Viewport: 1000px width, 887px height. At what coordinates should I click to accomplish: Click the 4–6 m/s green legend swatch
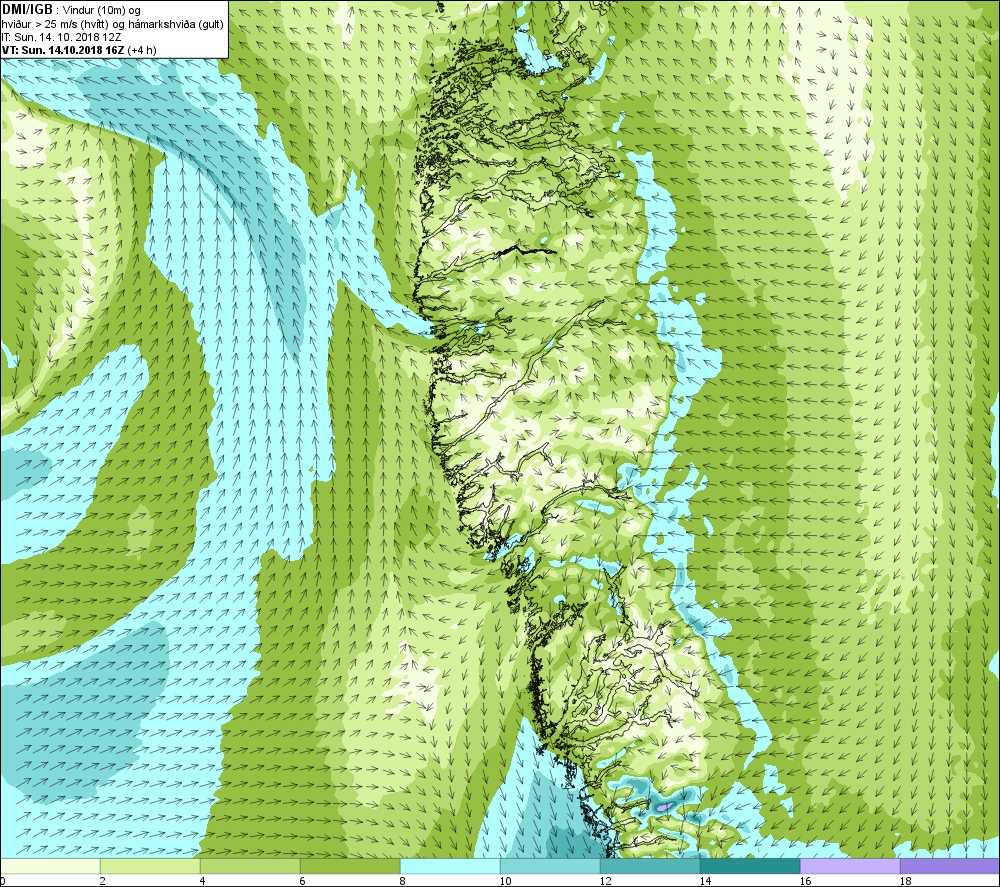[x=250, y=866]
